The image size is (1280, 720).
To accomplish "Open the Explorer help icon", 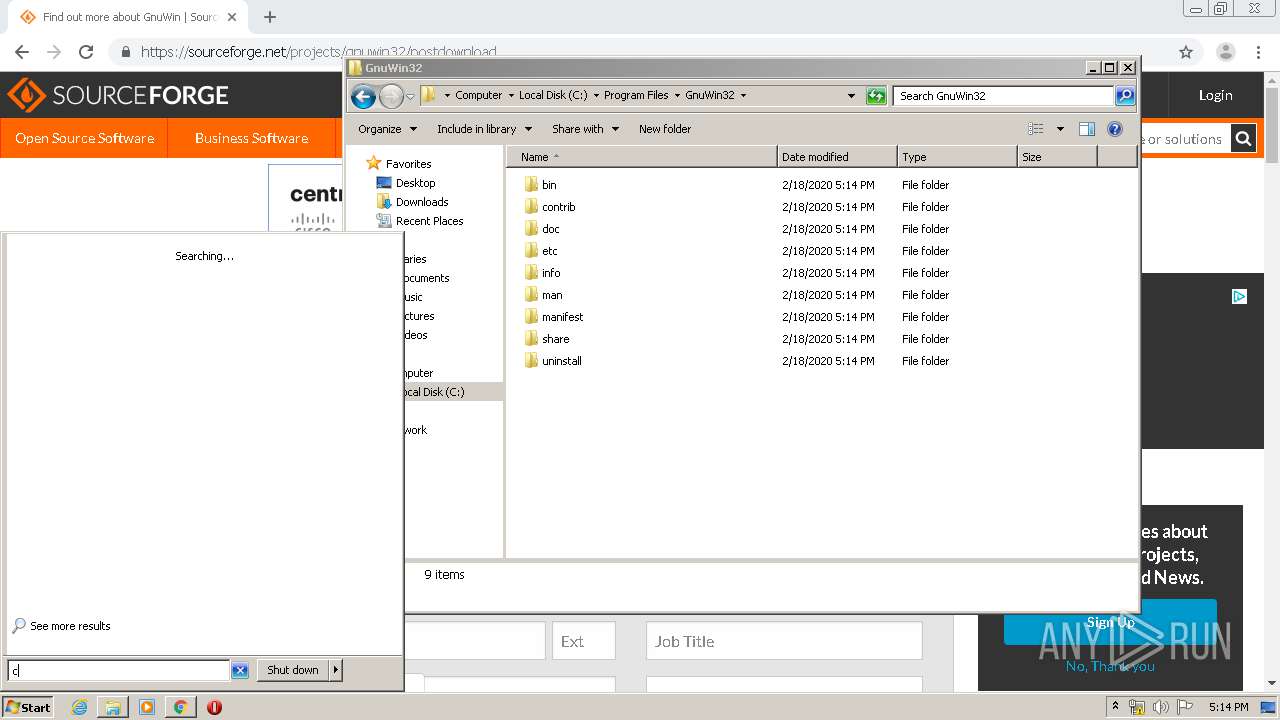I will coord(1115,129).
